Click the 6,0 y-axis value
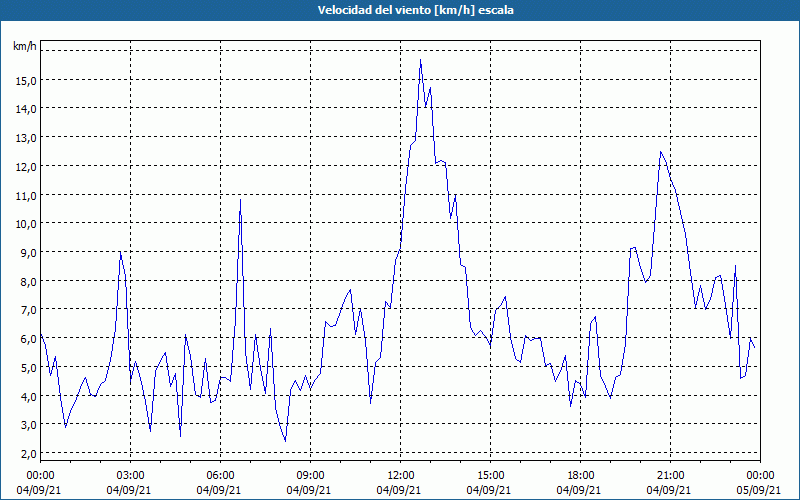 (x=28, y=339)
